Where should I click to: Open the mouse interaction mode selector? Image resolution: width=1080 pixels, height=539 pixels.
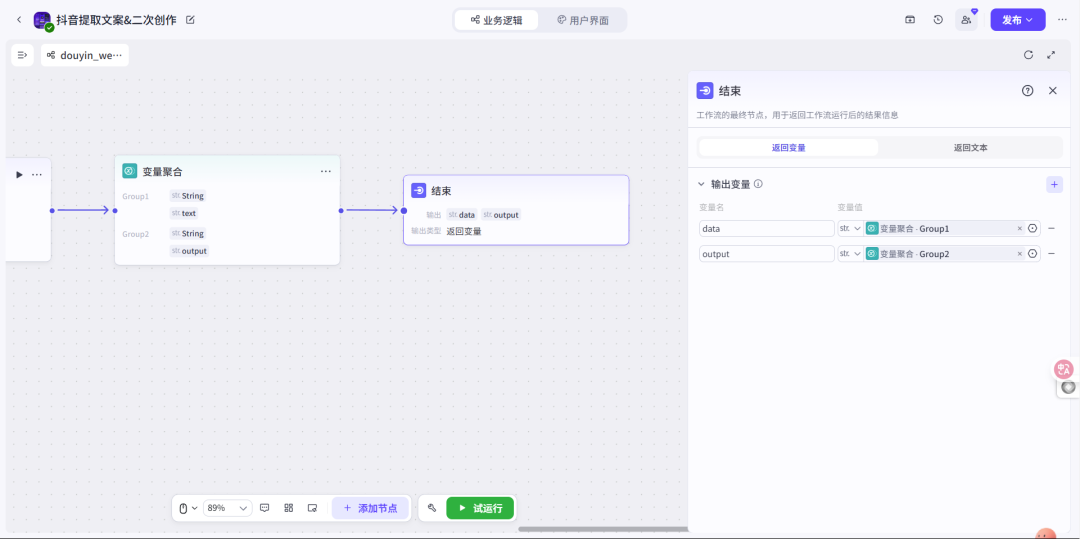click(x=188, y=508)
